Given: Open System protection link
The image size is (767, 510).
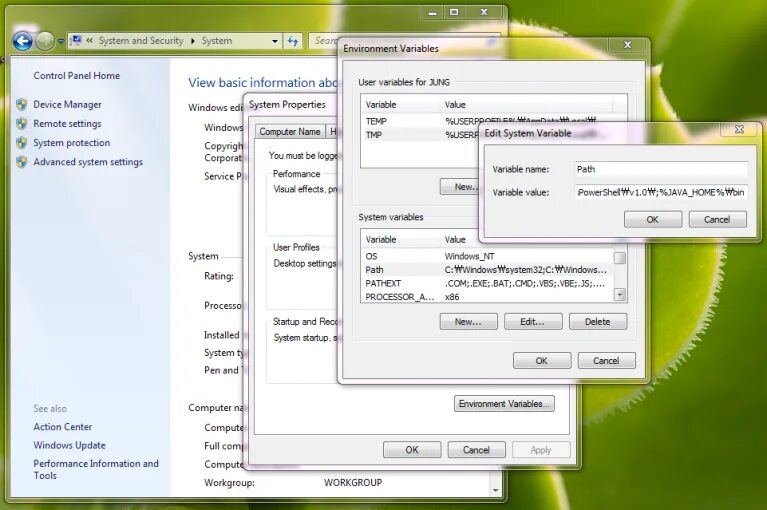Looking at the screenshot, I should [71, 142].
